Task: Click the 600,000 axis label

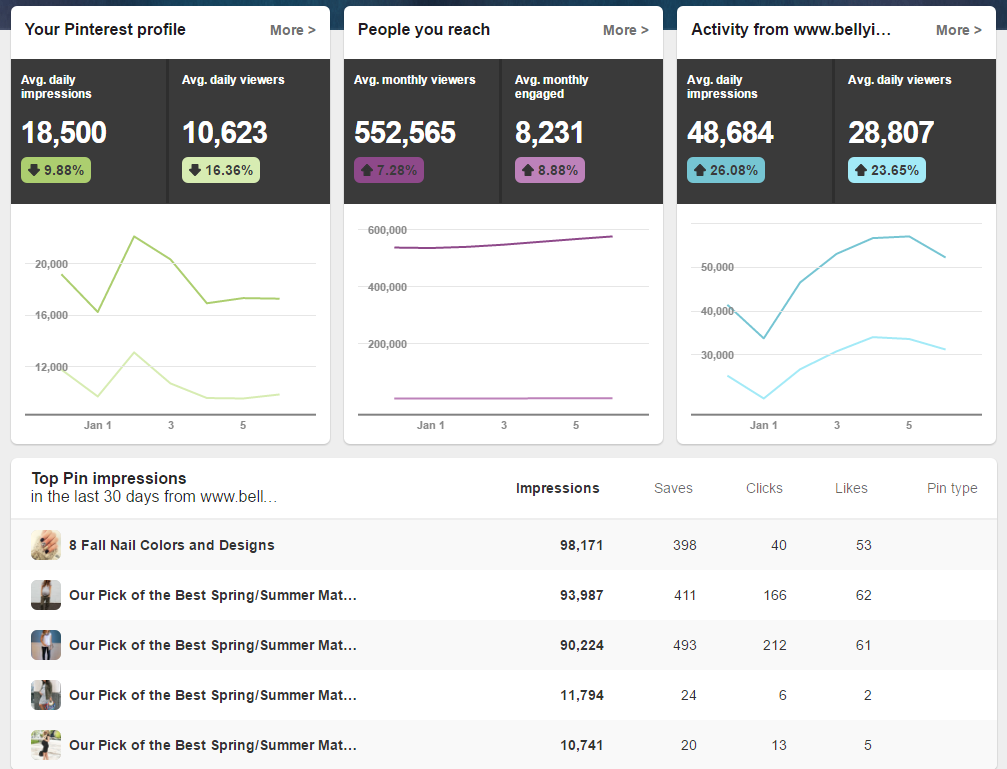Action: tap(387, 230)
